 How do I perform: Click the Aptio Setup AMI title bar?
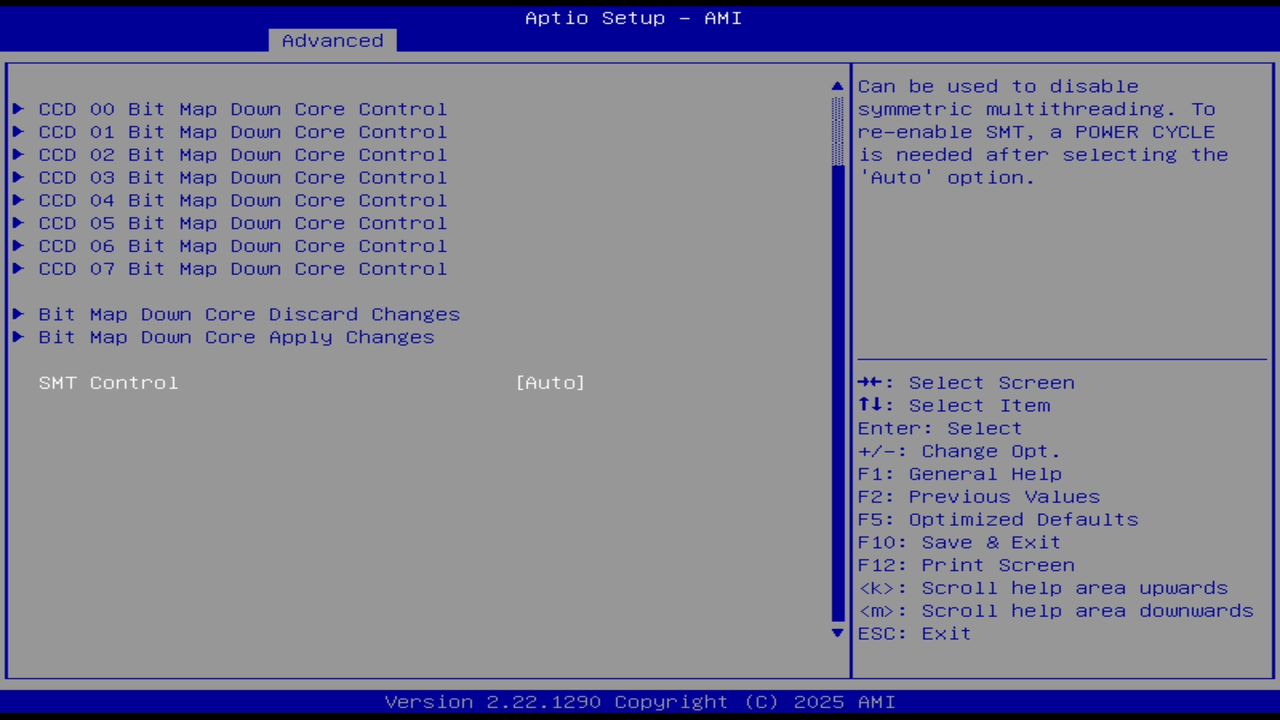tap(633, 17)
